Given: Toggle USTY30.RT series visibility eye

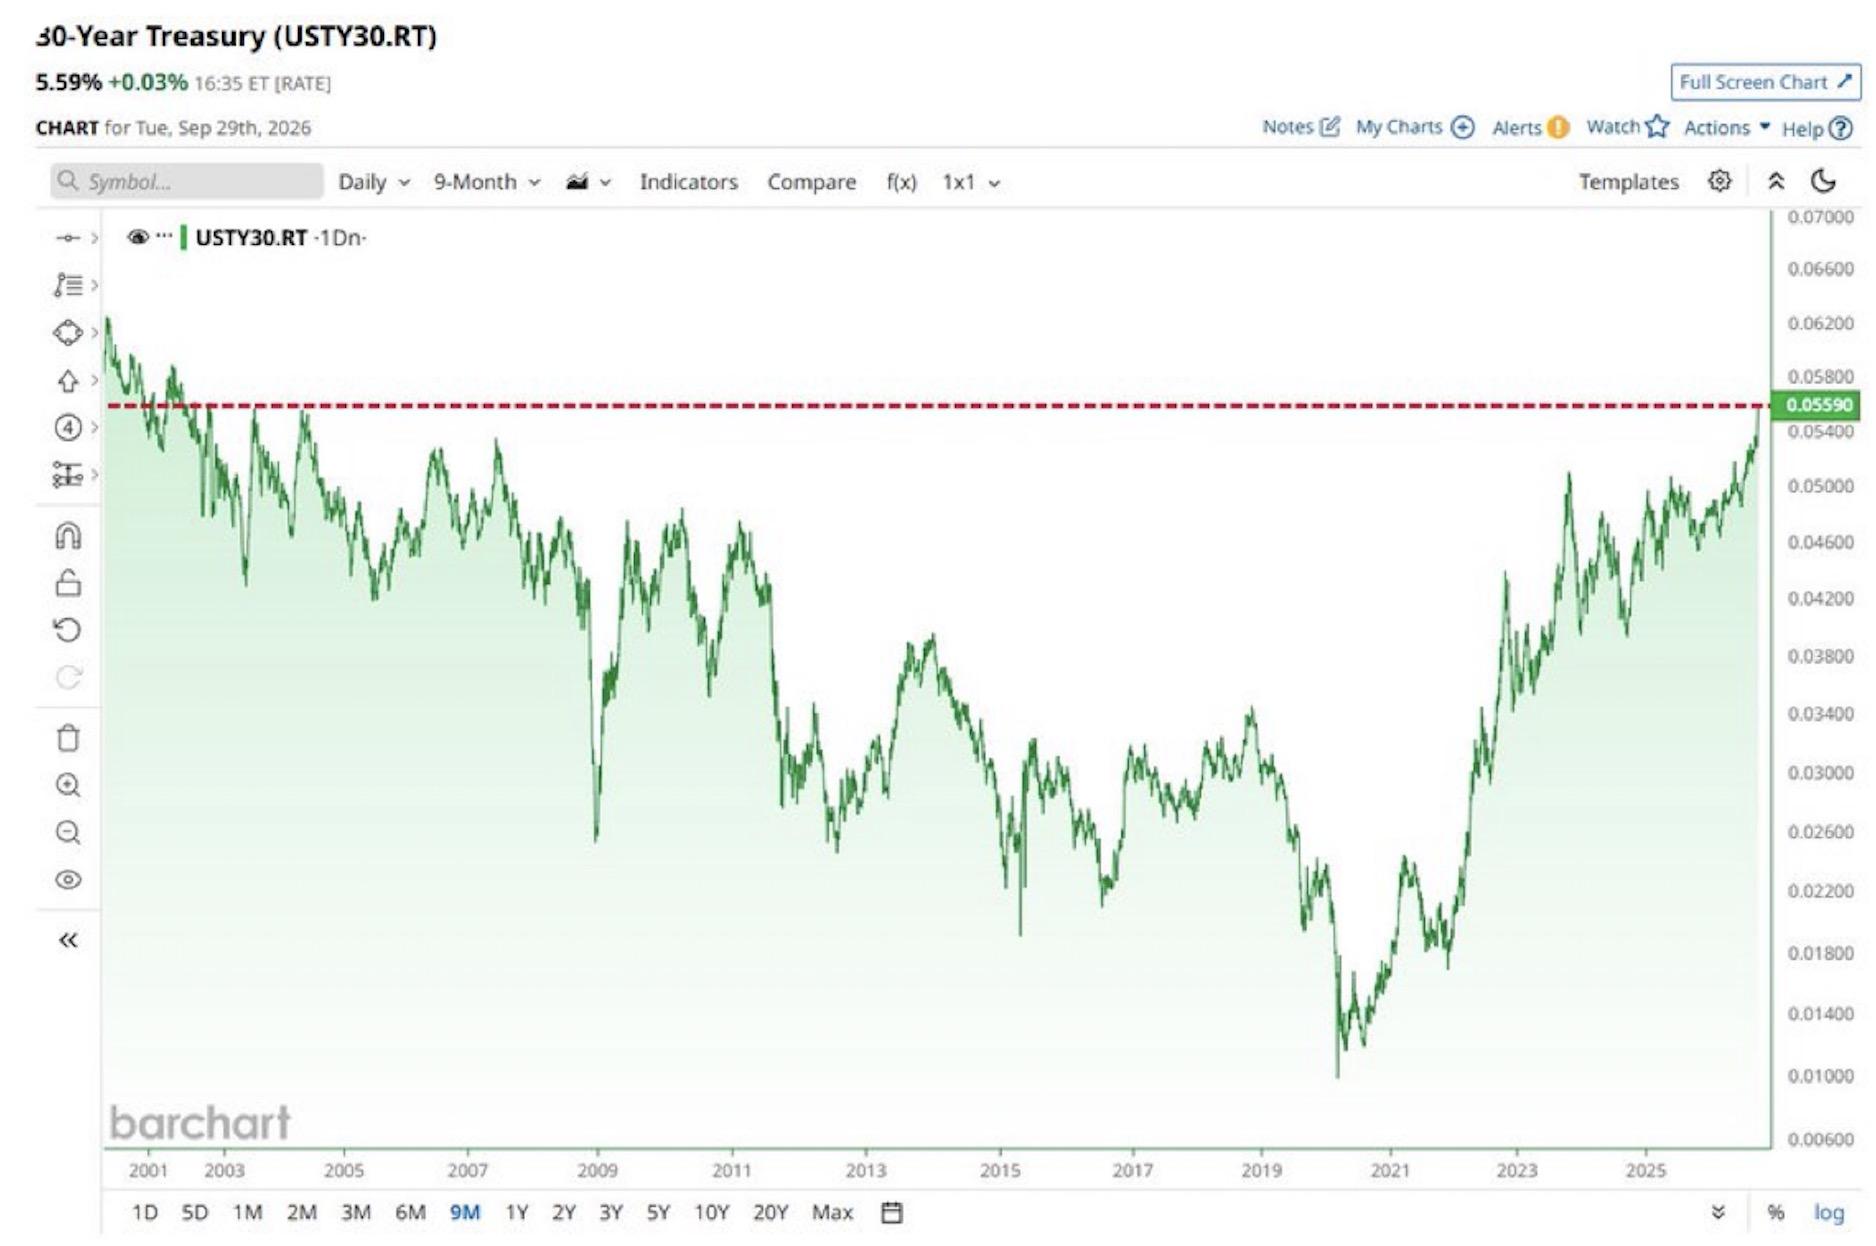Looking at the screenshot, I should [138, 237].
